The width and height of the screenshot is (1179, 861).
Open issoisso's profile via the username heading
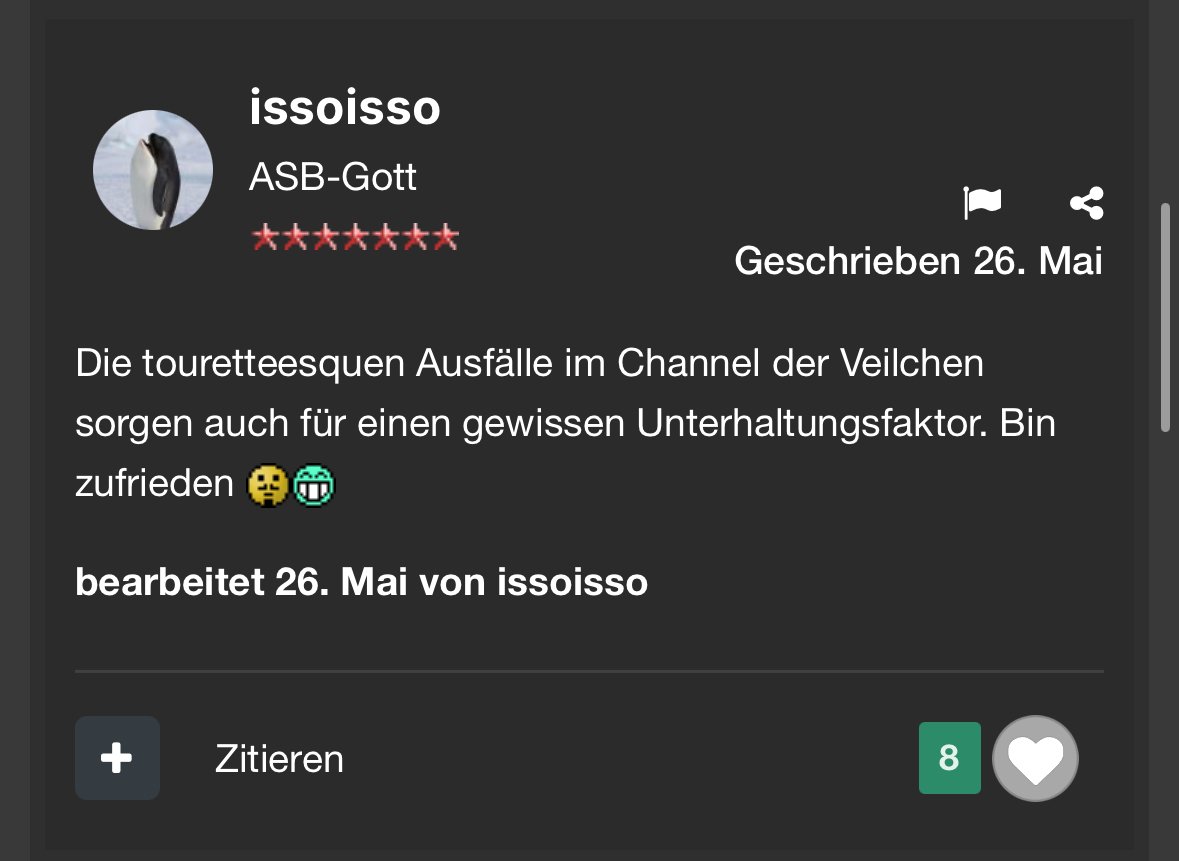point(345,108)
